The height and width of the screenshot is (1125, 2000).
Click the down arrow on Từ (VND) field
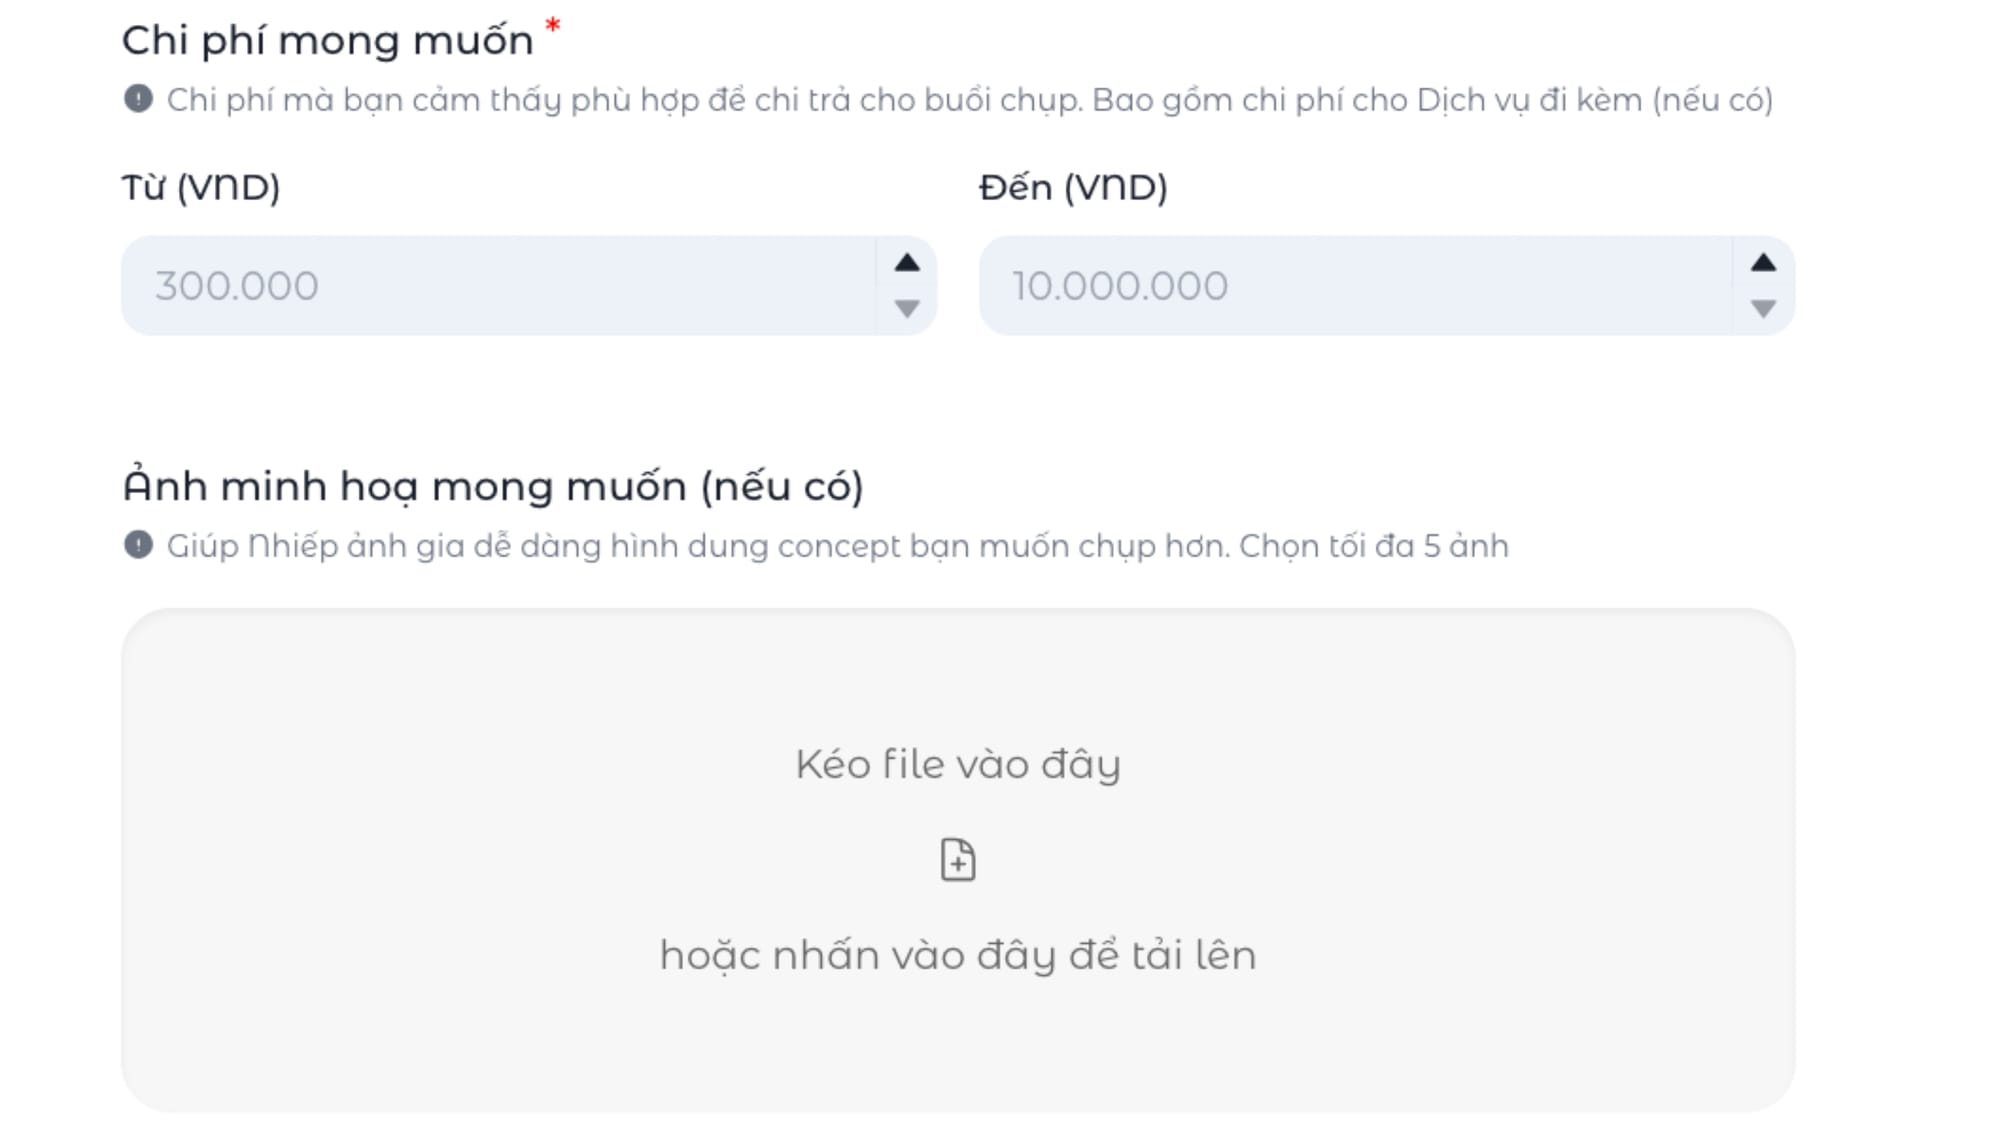click(x=908, y=309)
